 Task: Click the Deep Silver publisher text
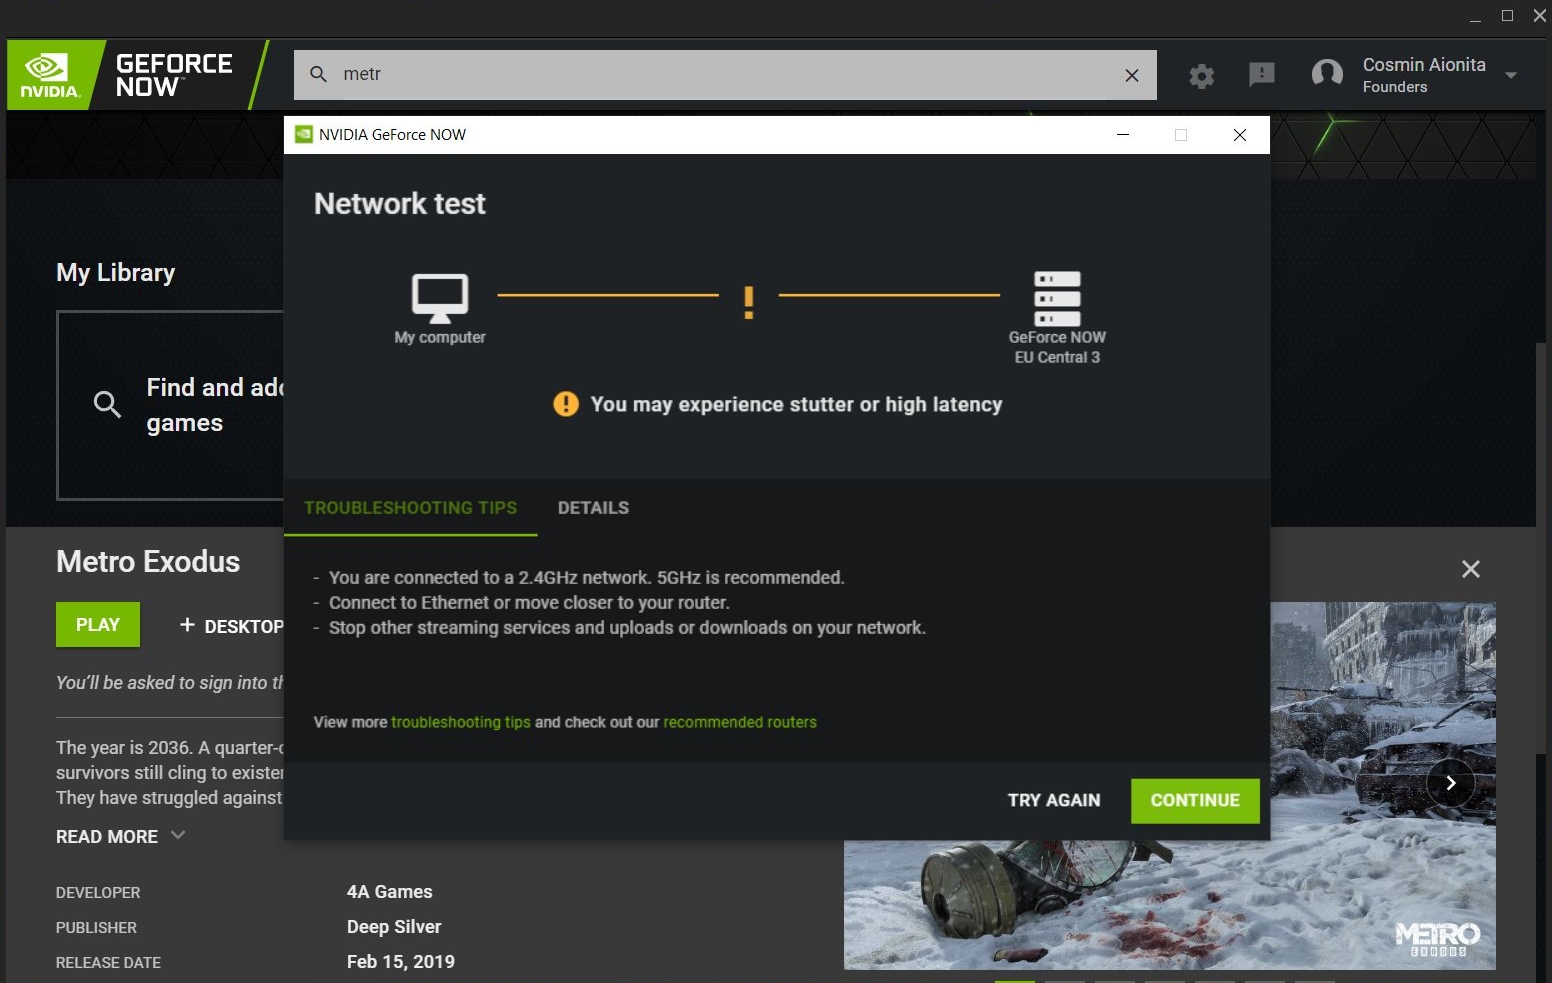[x=394, y=927]
